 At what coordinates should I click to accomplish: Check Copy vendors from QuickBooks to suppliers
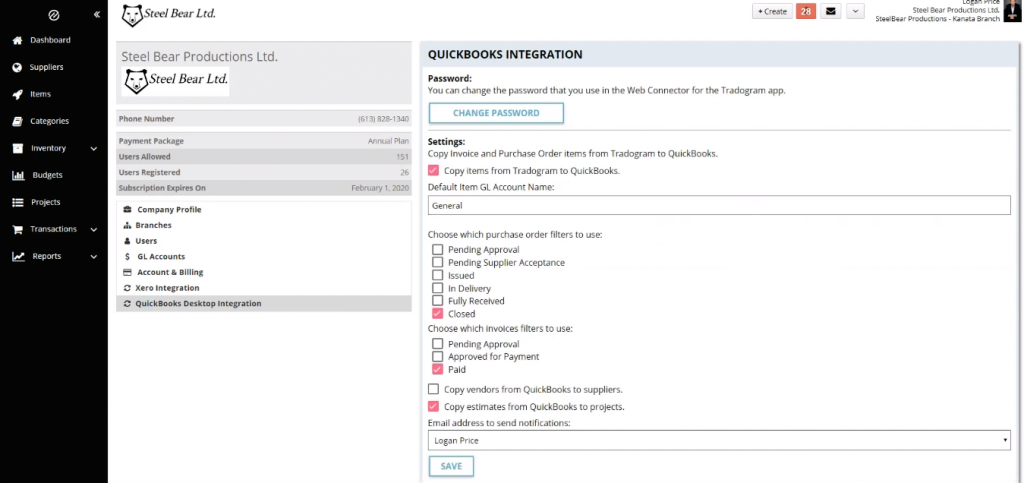433,390
